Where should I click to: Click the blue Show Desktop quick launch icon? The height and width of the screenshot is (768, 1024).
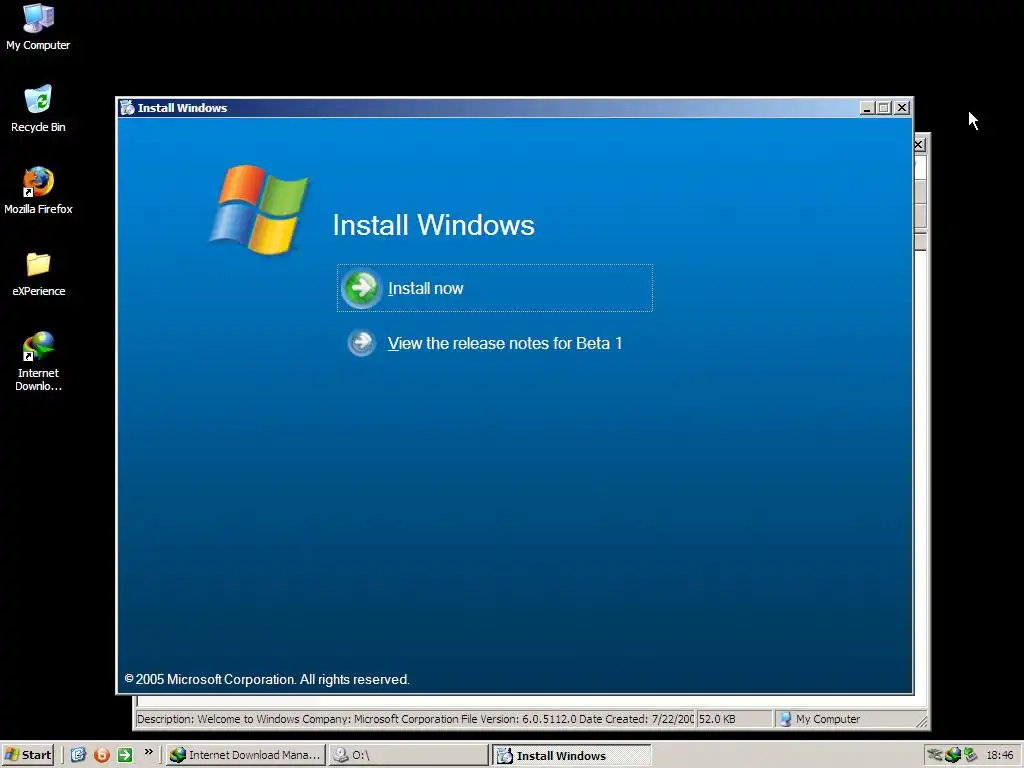78,755
